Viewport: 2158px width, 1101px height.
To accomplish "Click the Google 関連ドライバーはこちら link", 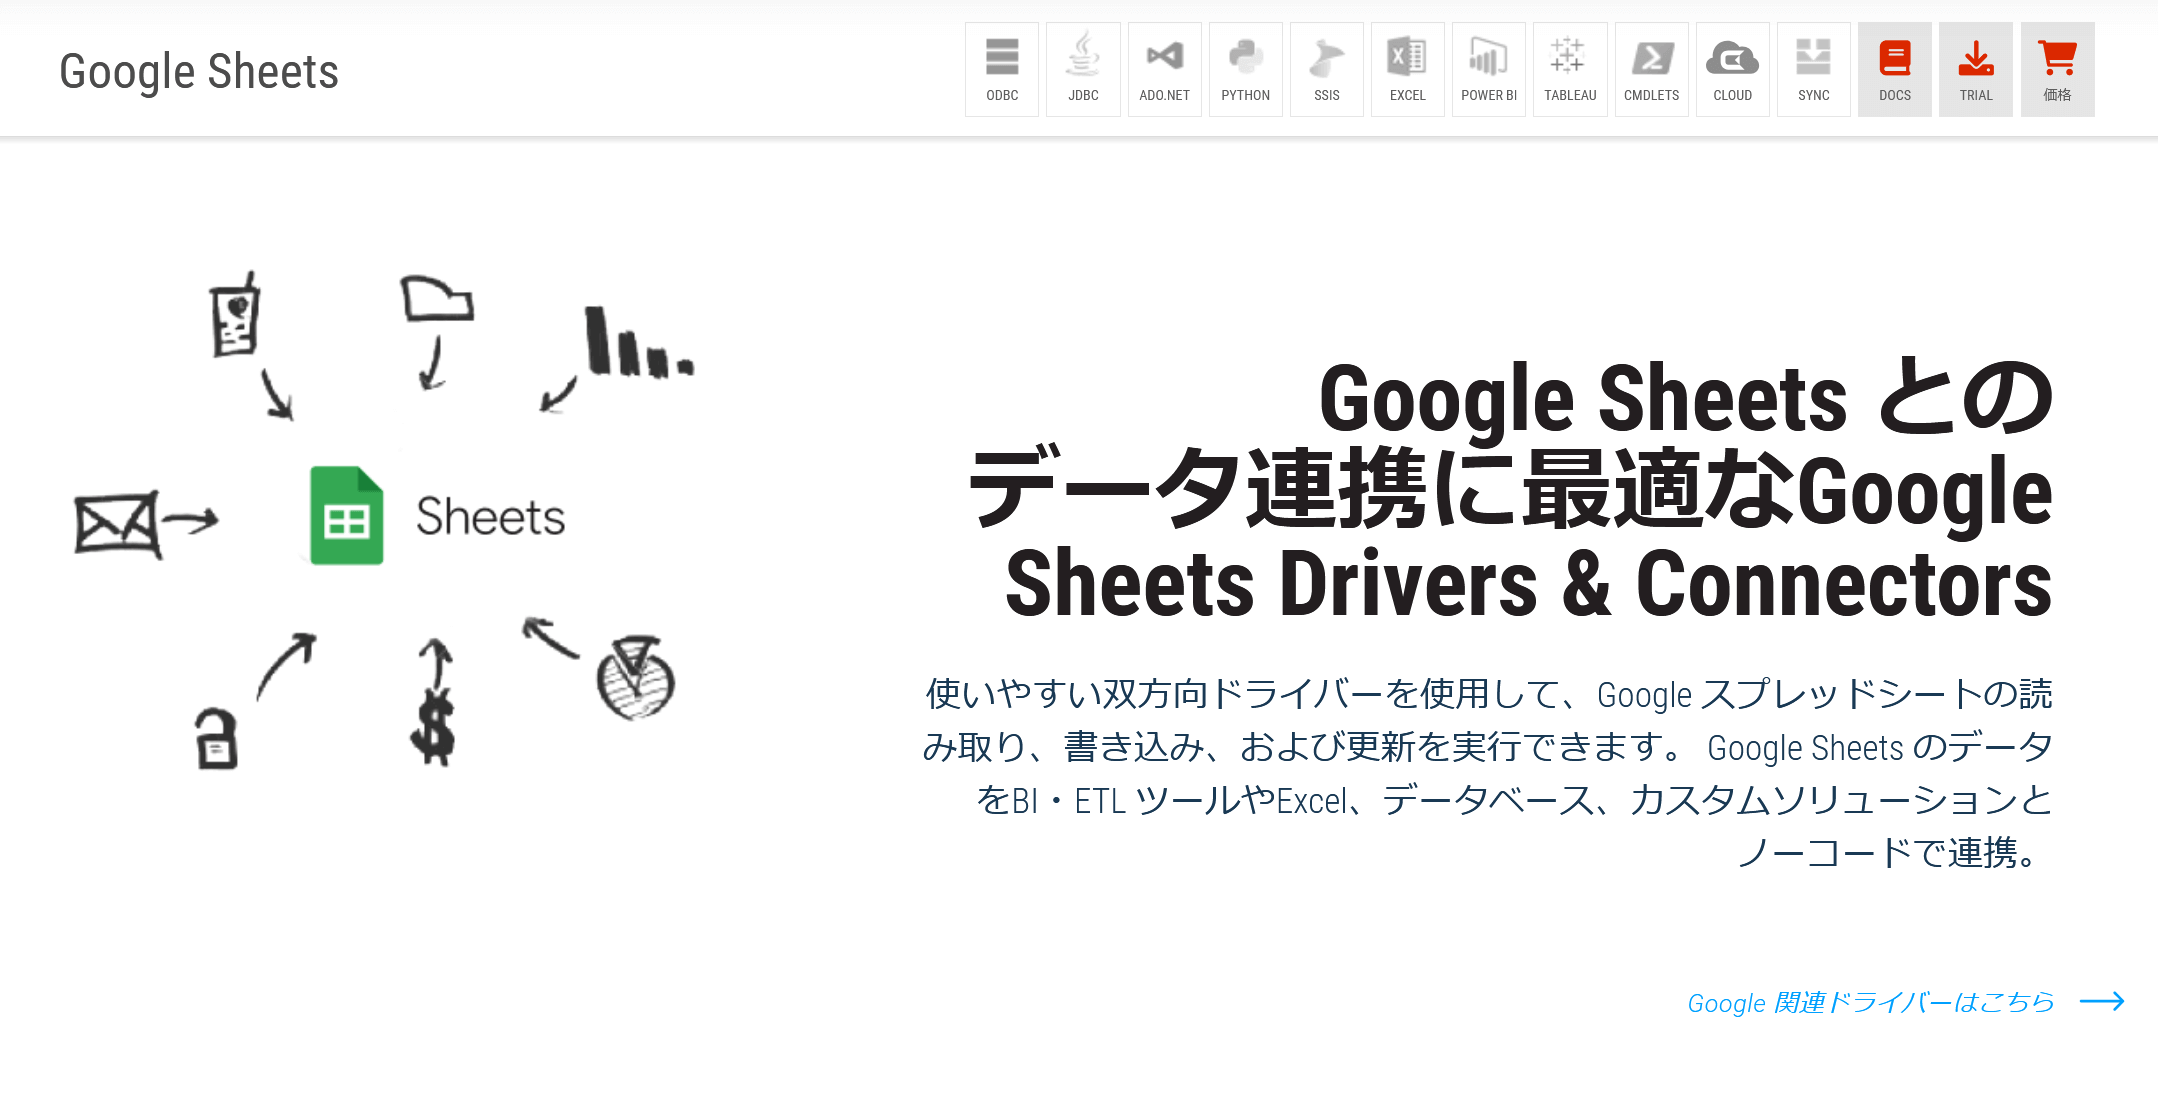I will [x=1870, y=1002].
